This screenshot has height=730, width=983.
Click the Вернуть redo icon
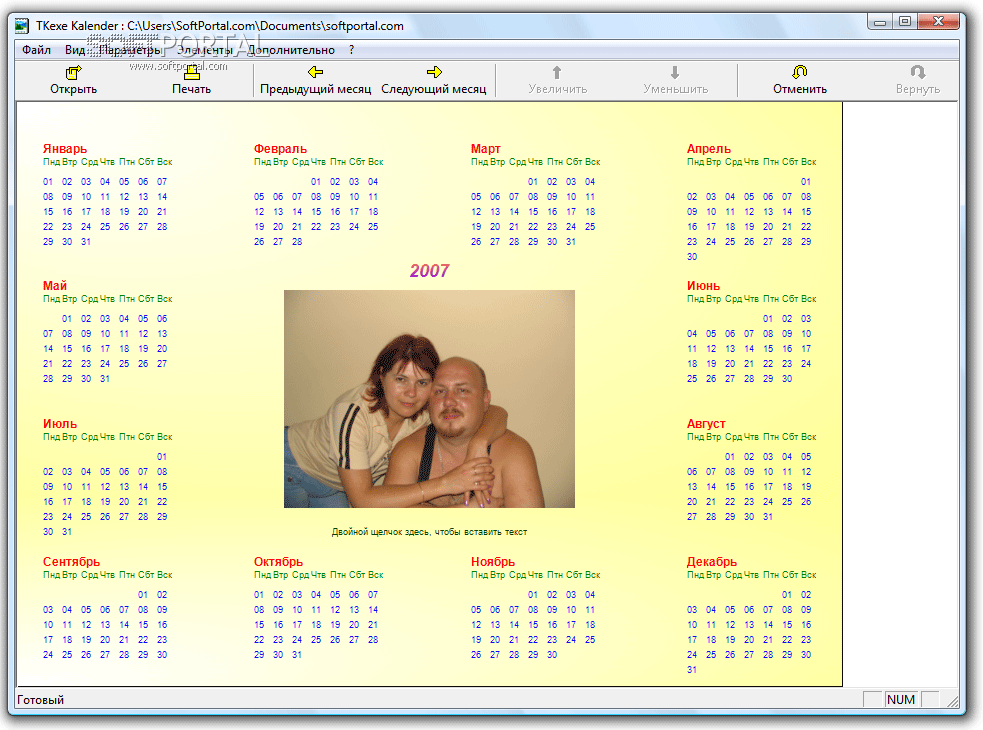(917, 72)
